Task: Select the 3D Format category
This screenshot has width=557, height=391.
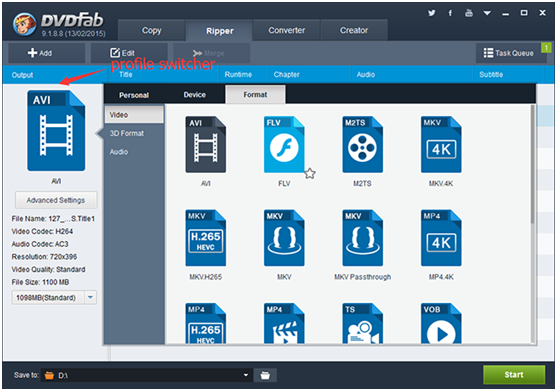Action: coord(127,133)
